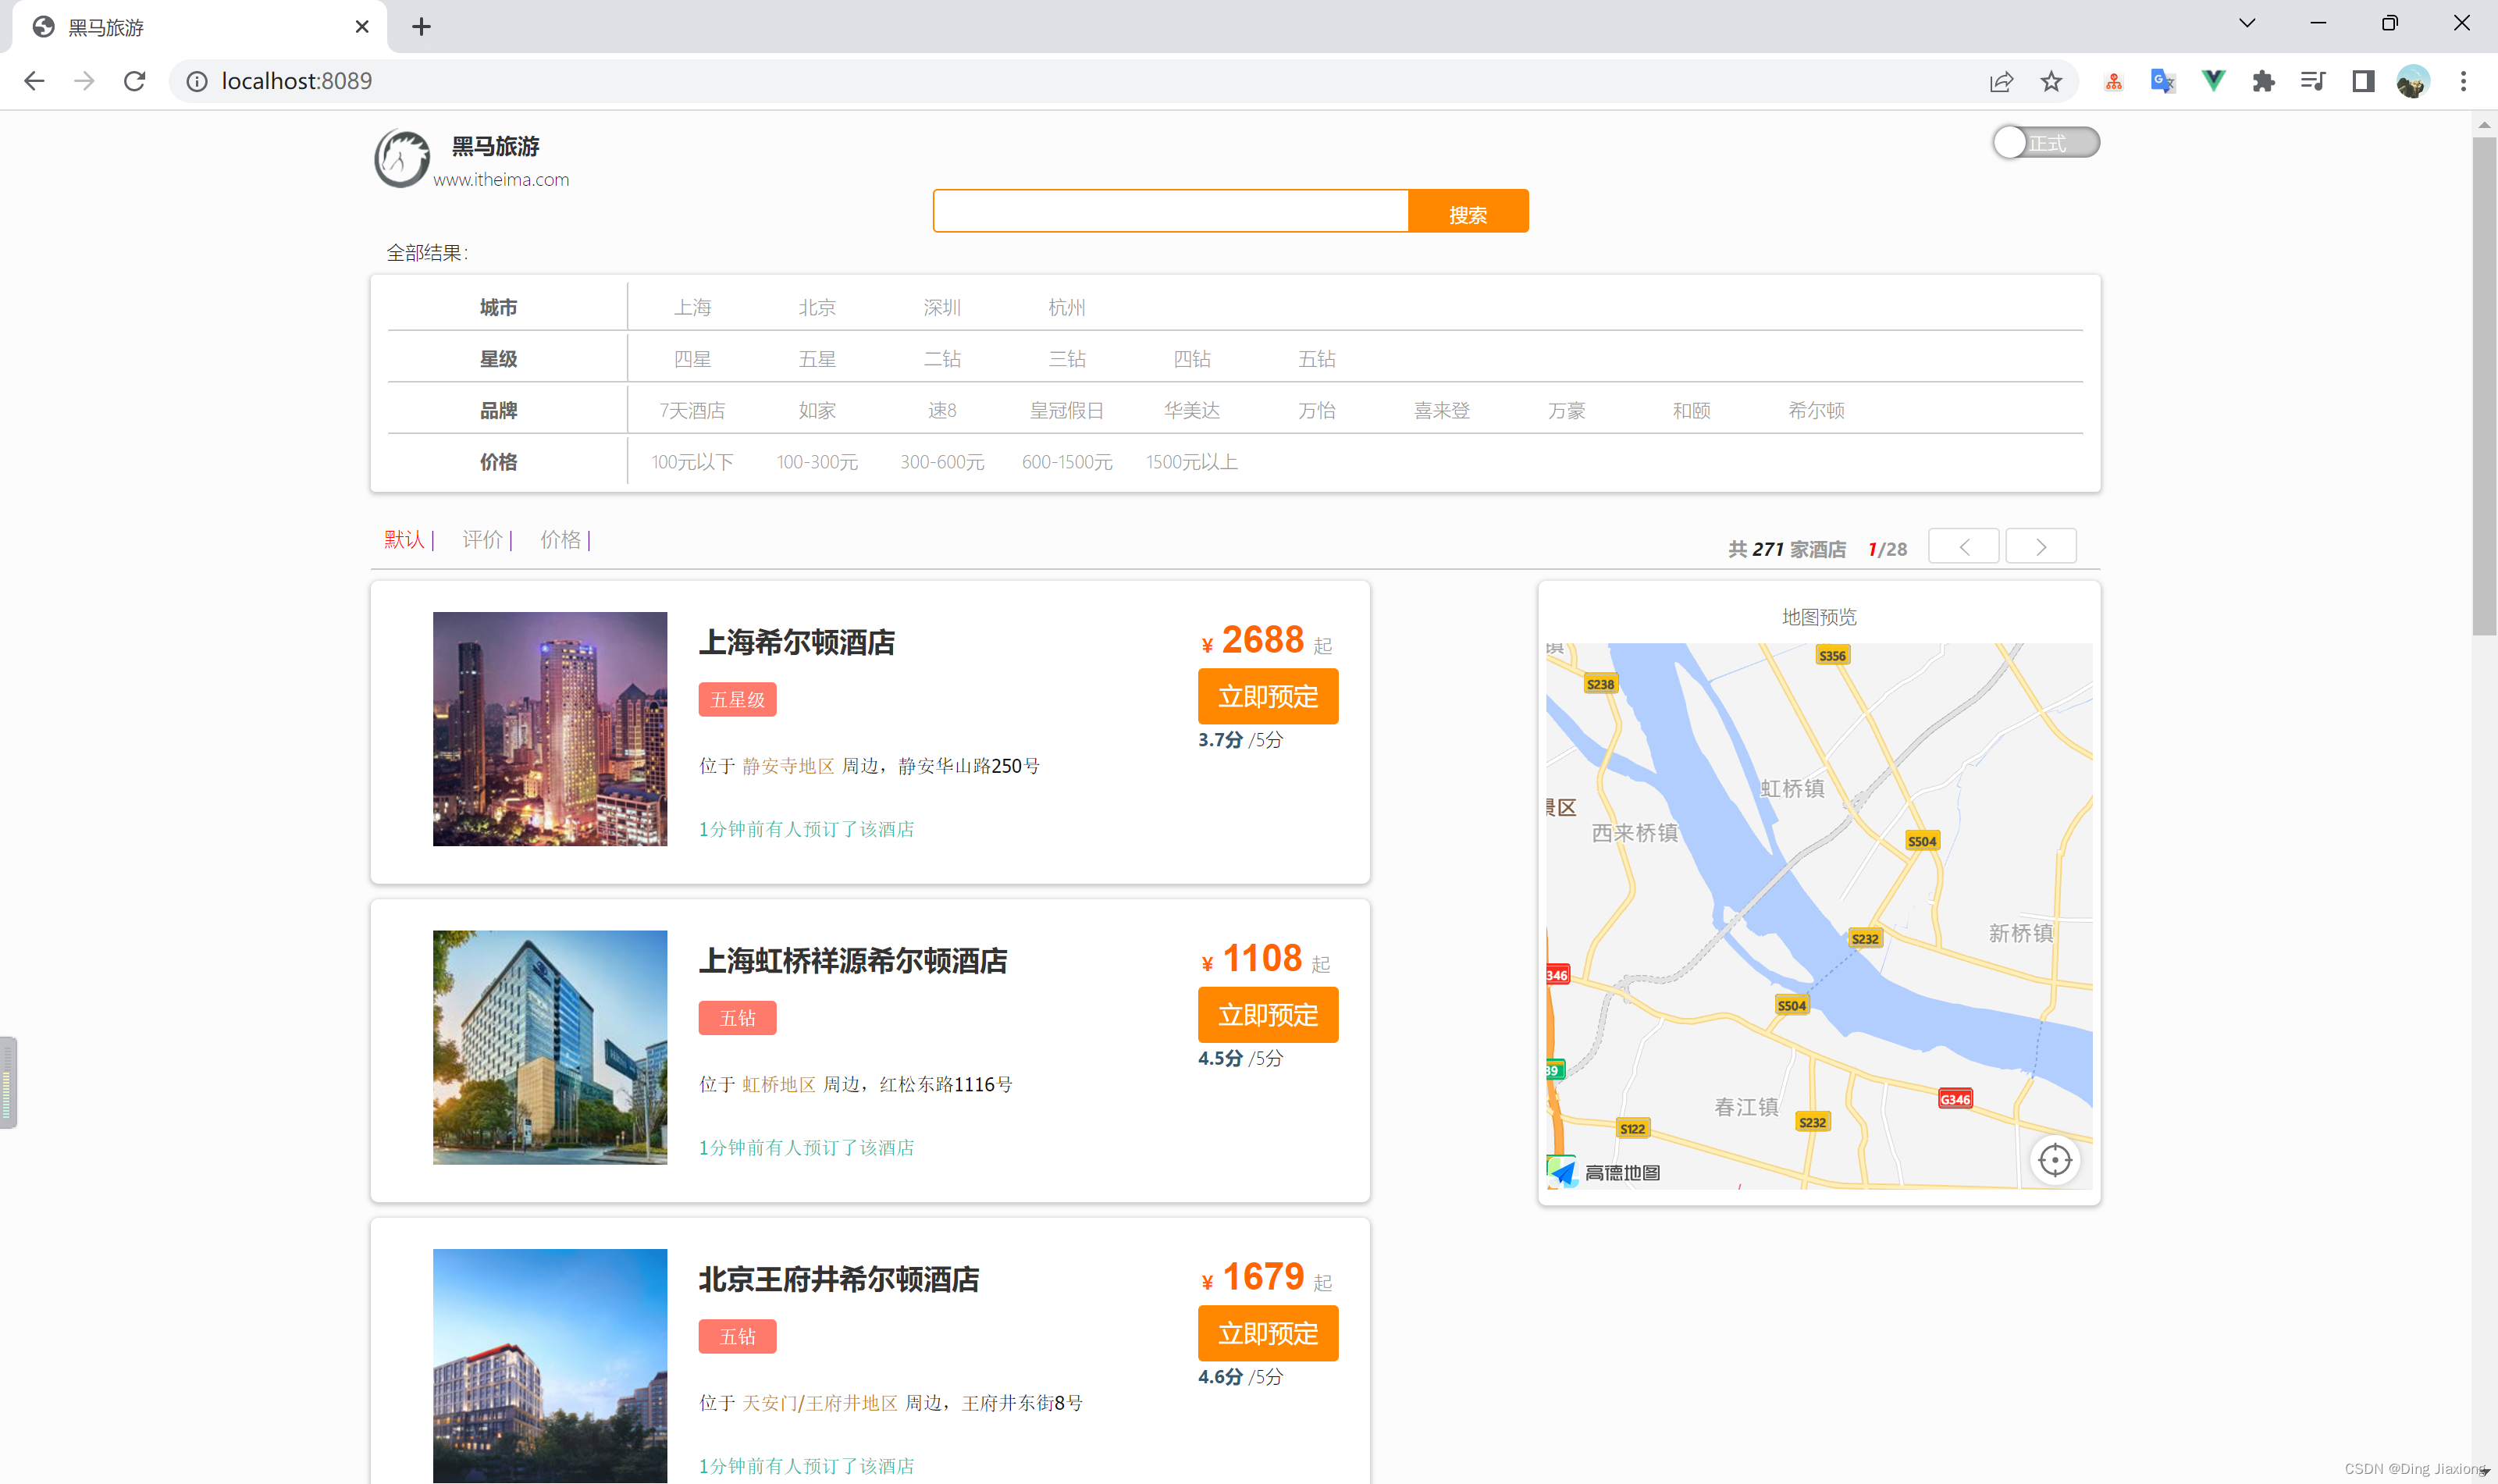Filter brand by 如家
This screenshot has height=1484, width=2498.
tap(817, 410)
